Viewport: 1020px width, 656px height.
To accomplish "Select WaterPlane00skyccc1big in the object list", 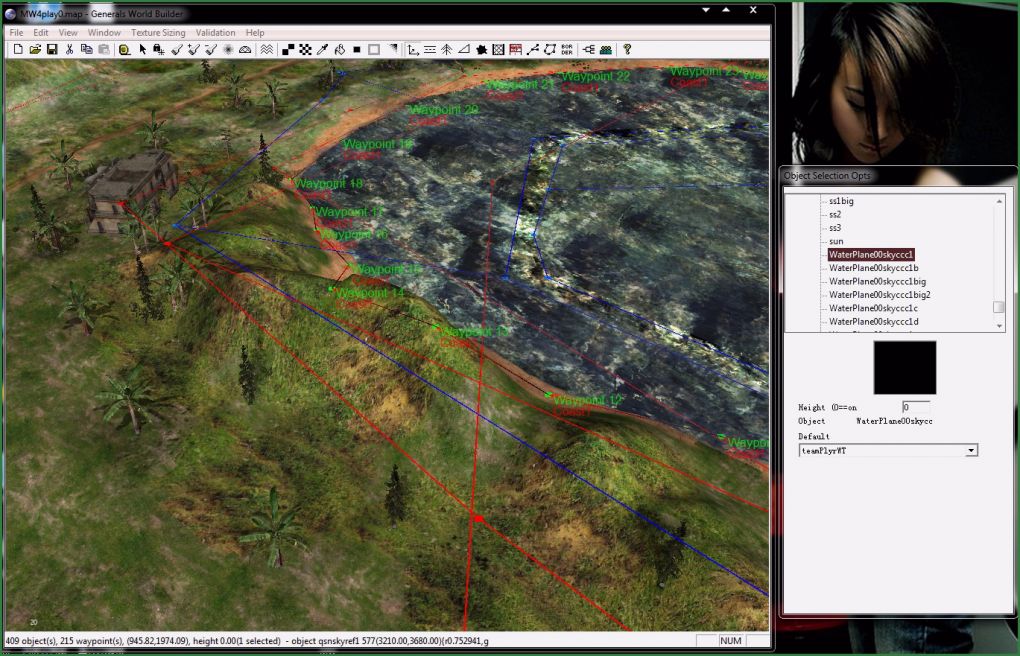I will [877, 282].
